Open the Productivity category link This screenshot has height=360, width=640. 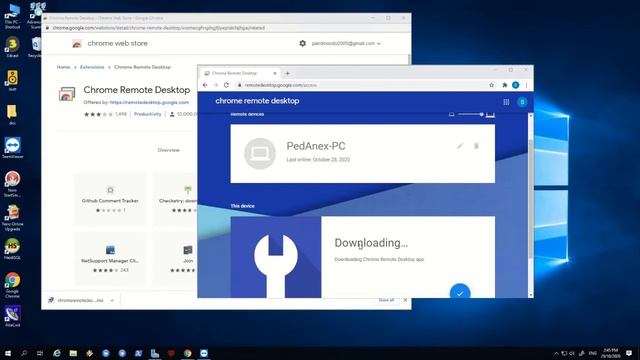148,114
